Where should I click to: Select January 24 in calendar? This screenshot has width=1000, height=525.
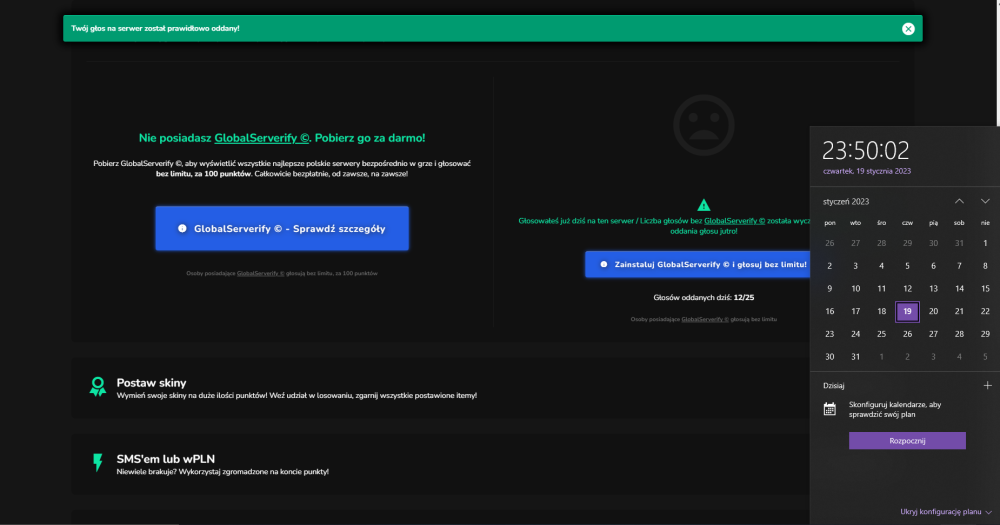[855, 334]
